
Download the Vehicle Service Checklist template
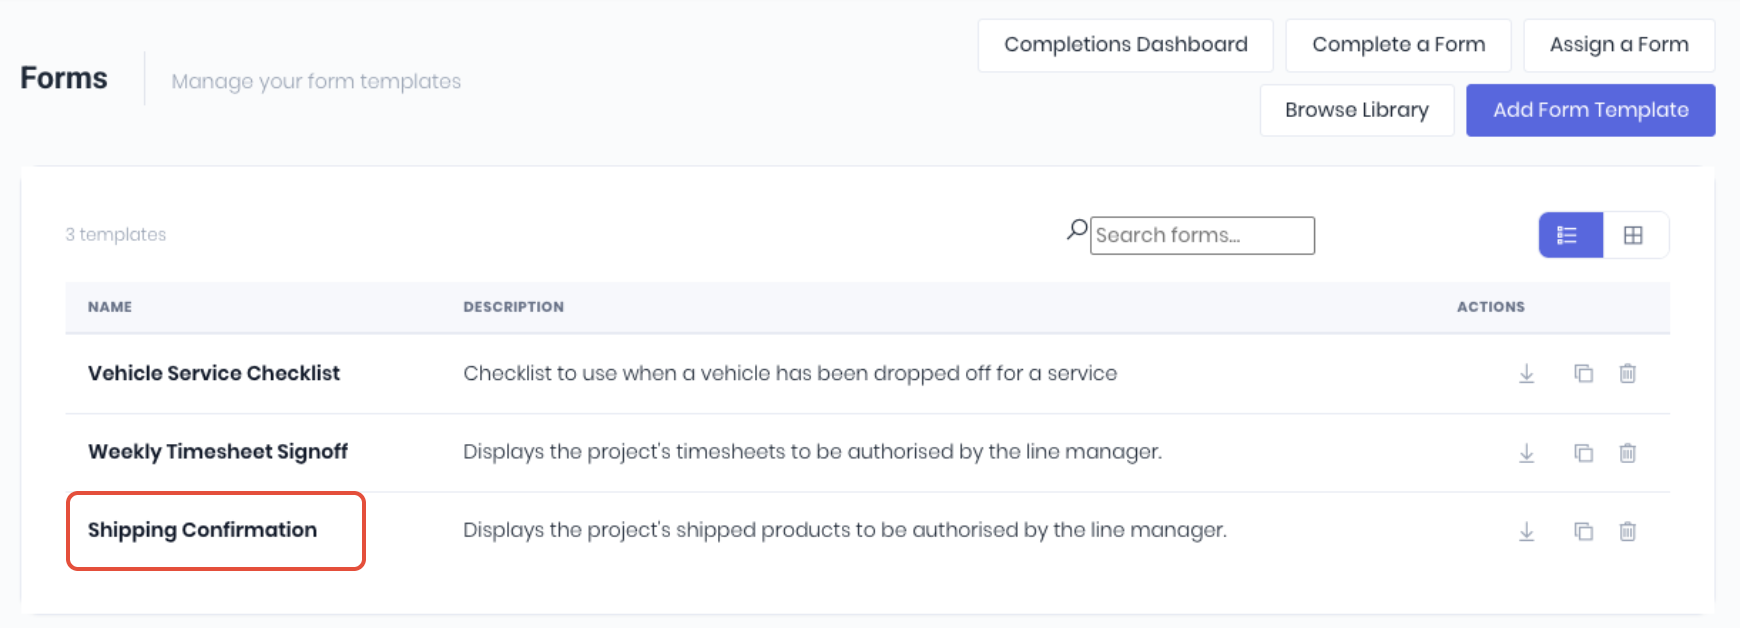tap(1526, 373)
